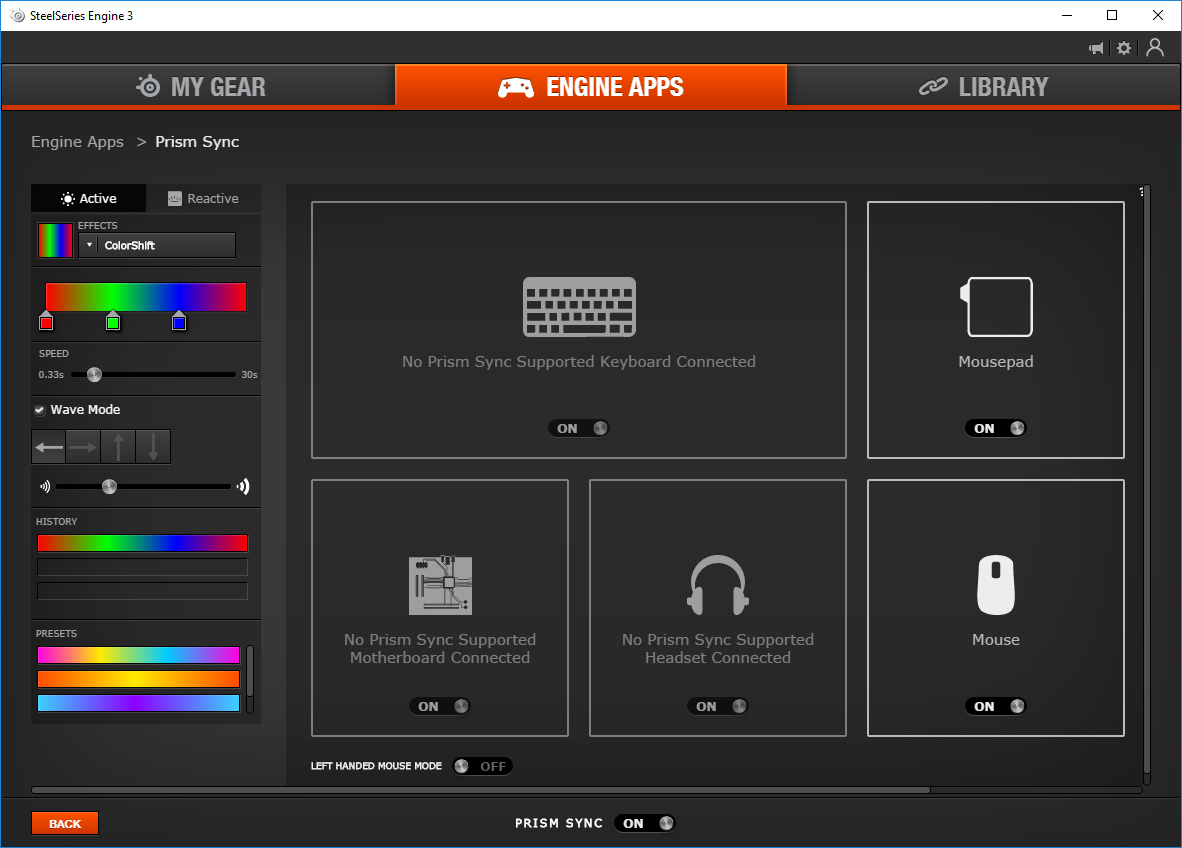This screenshot has width=1182, height=848.
Task: Click the 0.33s speed minimum label
Action: (x=51, y=375)
